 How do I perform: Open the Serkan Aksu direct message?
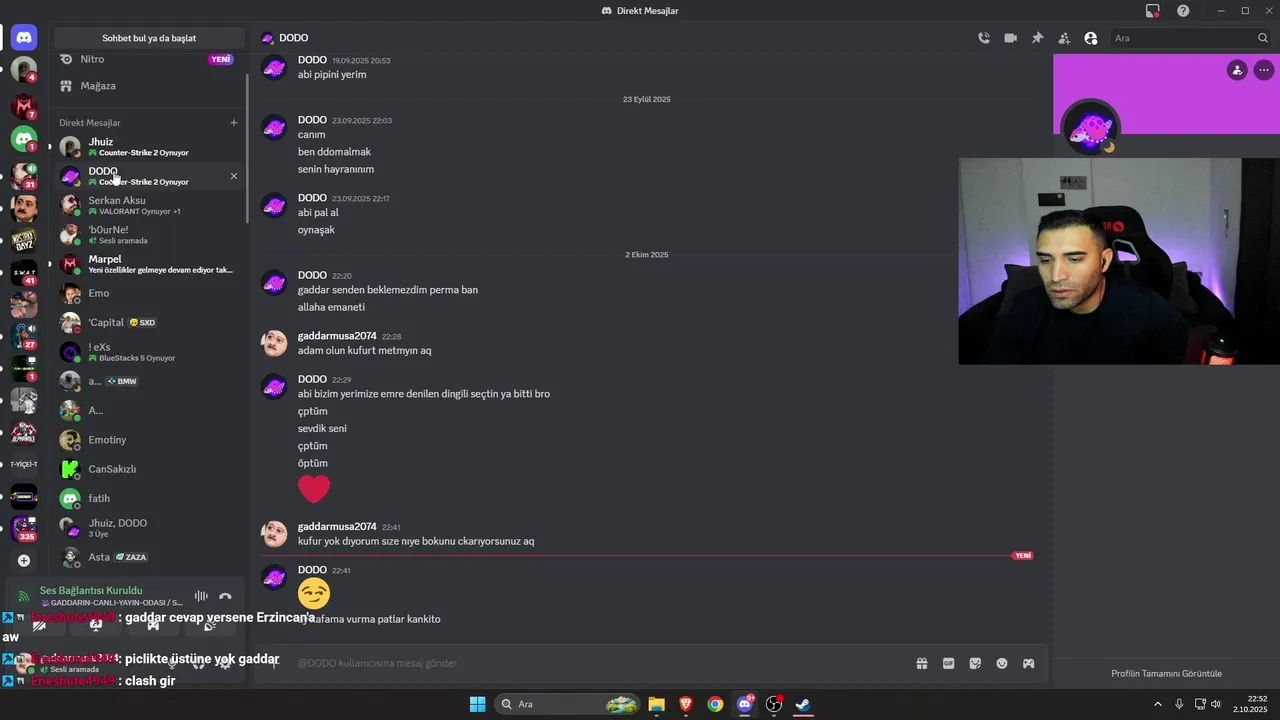pyautogui.click(x=148, y=205)
